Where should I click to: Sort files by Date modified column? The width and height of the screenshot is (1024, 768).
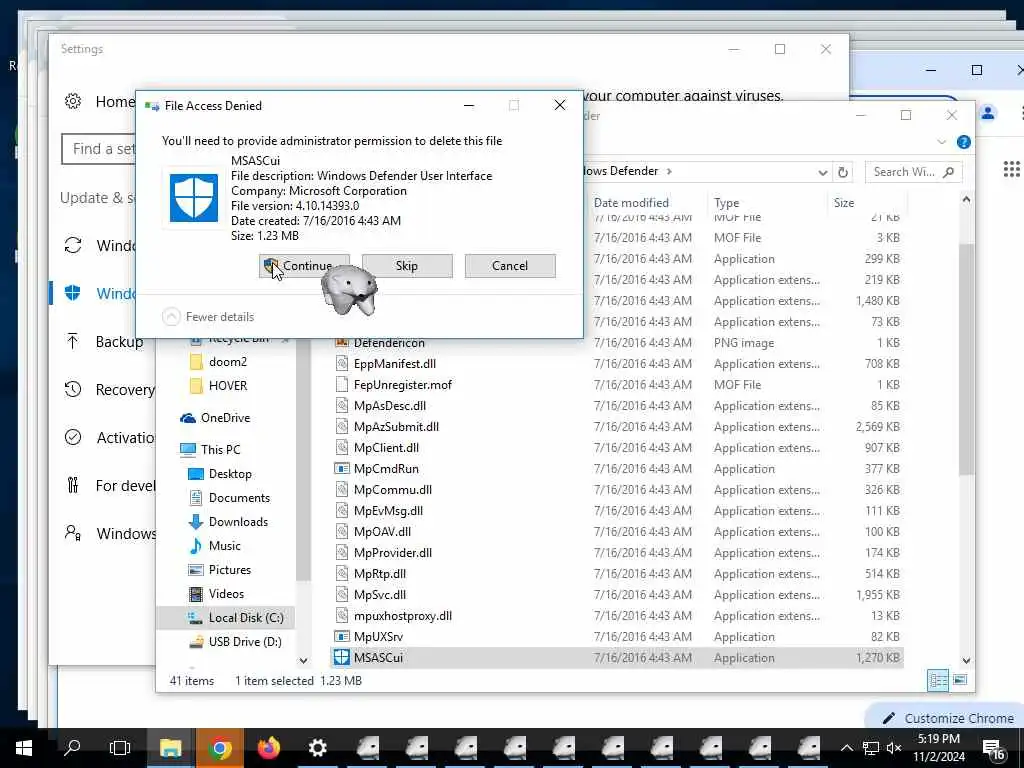632,202
